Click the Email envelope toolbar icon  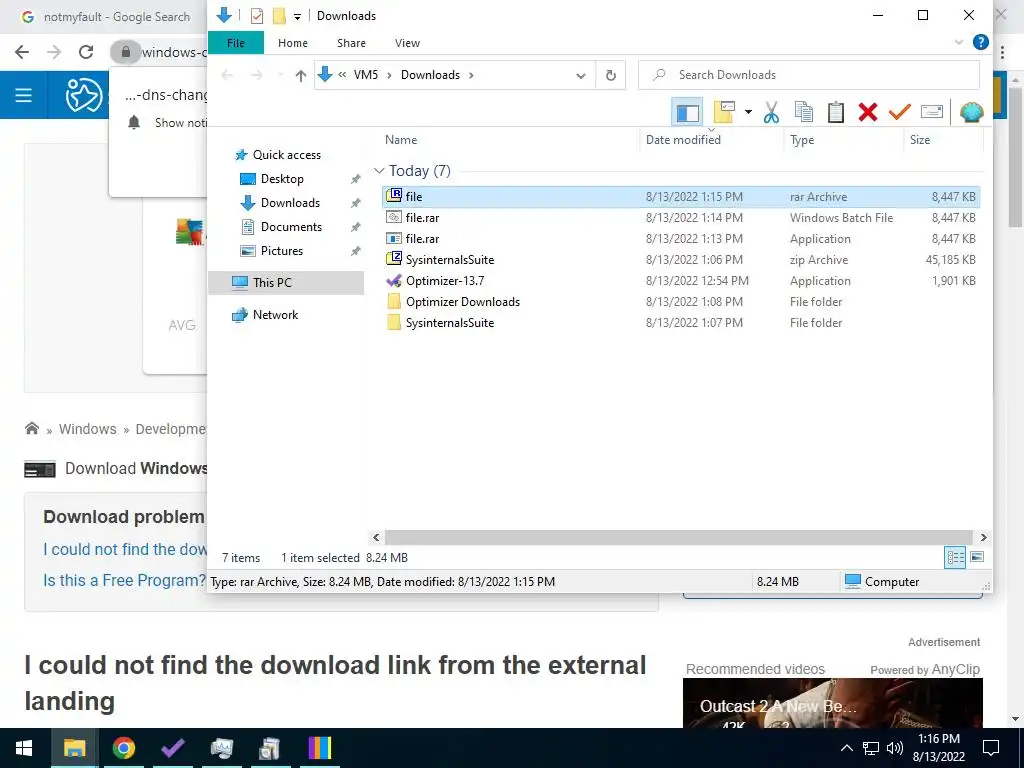[x=932, y=112]
